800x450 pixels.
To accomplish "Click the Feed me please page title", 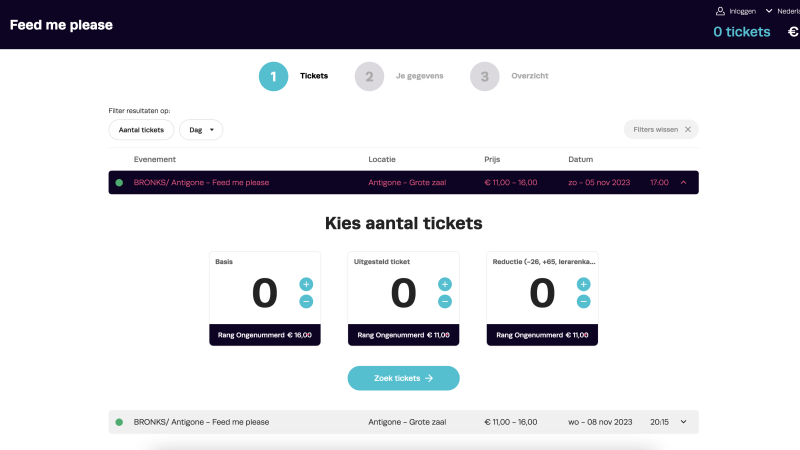I will coord(61,25).
